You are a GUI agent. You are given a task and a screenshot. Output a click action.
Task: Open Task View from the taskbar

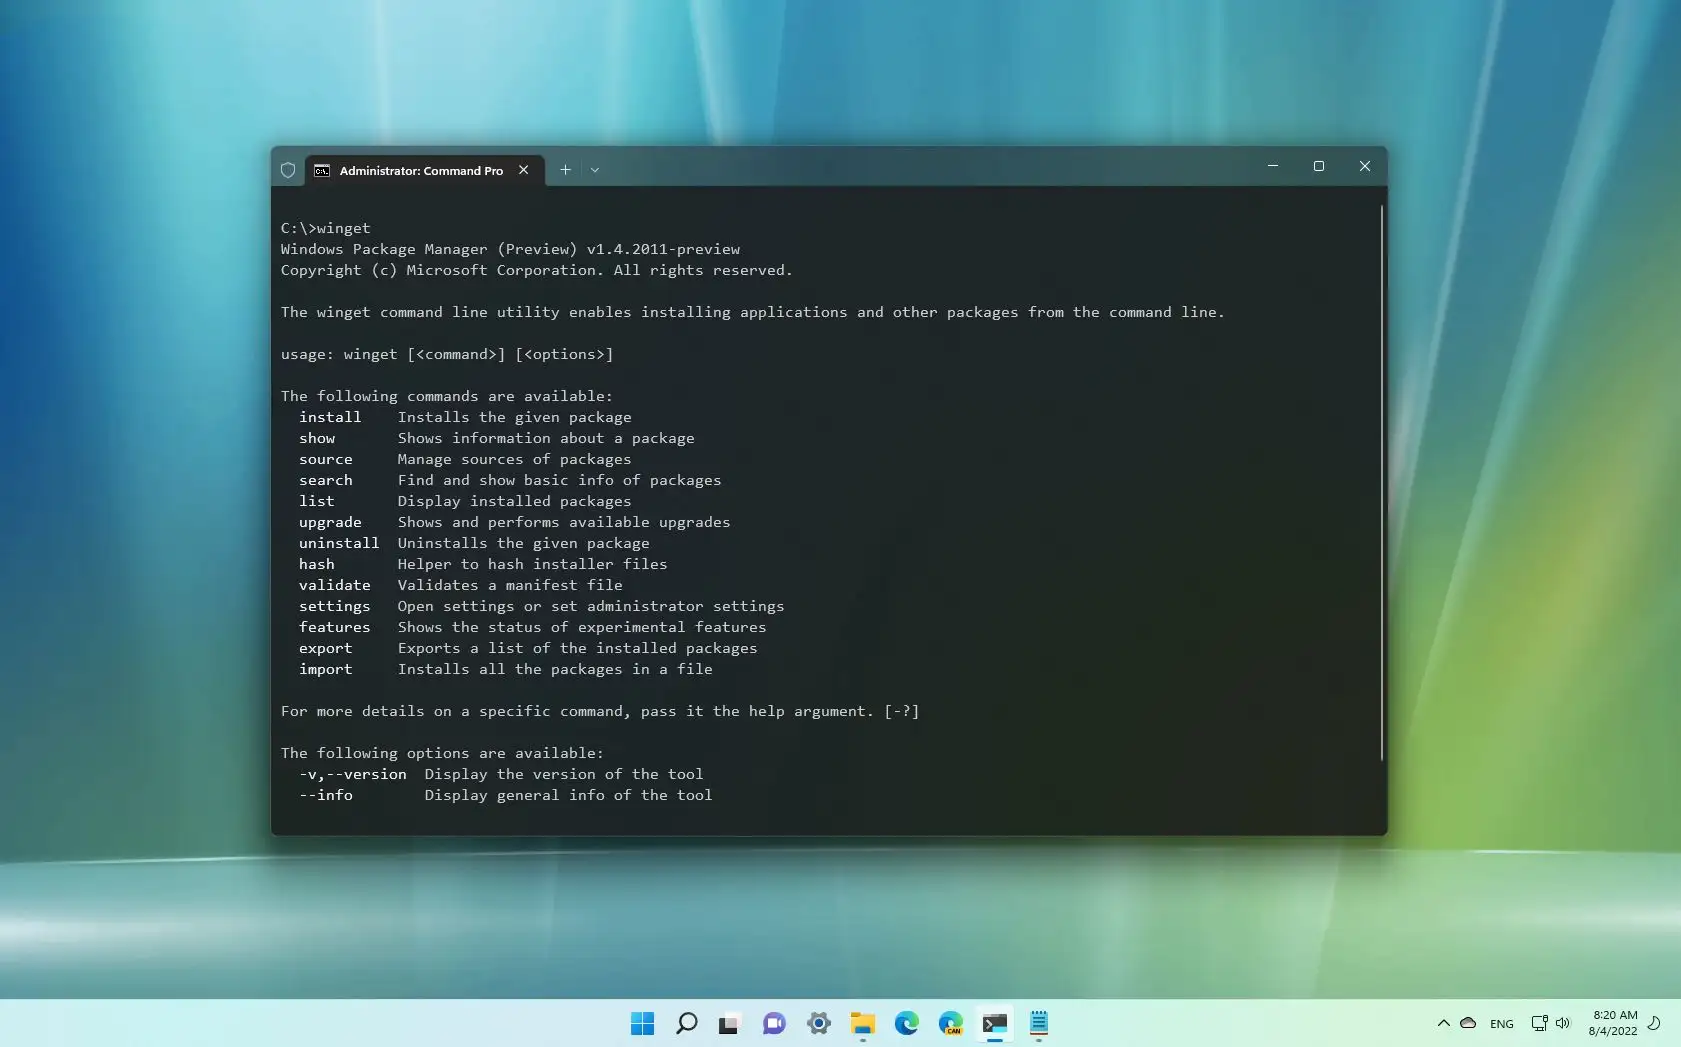(x=730, y=1024)
